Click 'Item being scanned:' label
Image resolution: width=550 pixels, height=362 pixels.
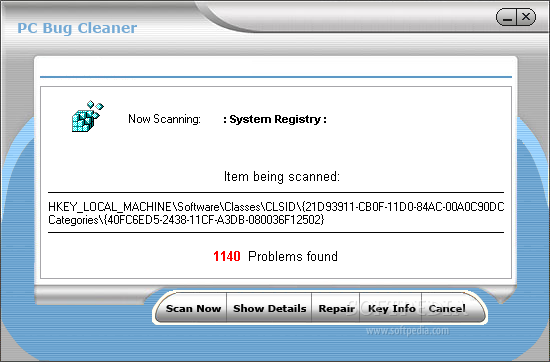click(x=282, y=176)
